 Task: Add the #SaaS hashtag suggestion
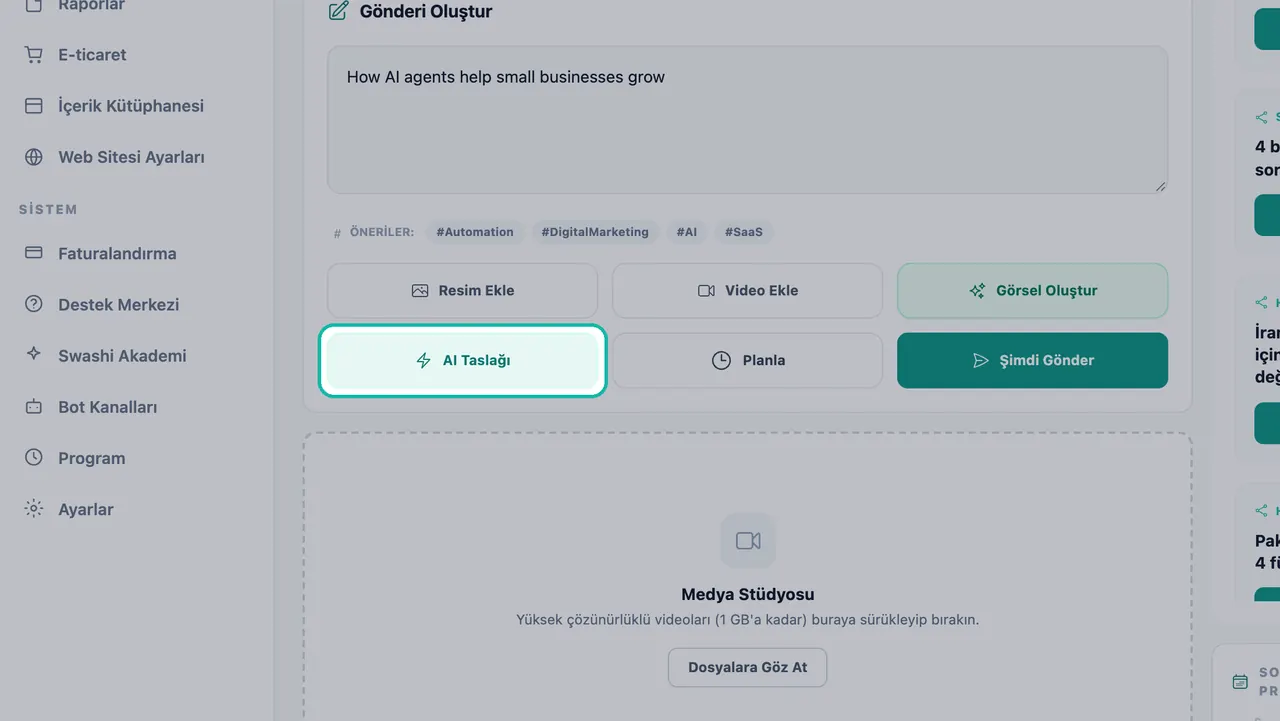[x=744, y=232]
